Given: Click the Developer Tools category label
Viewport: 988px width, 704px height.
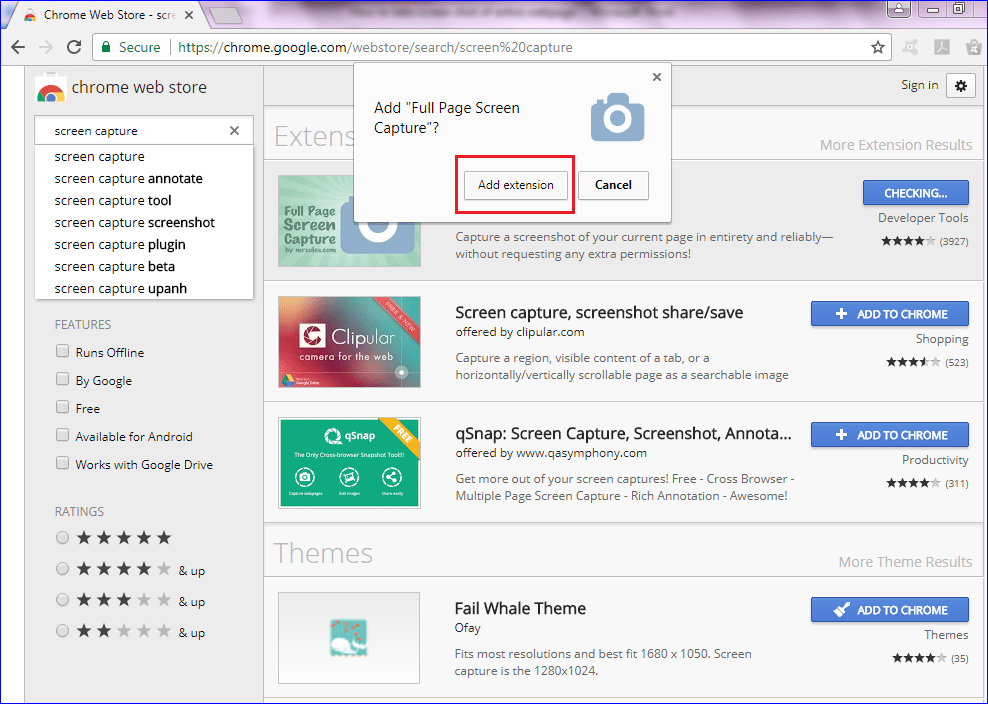Looking at the screenshot, I should [923, 218].
